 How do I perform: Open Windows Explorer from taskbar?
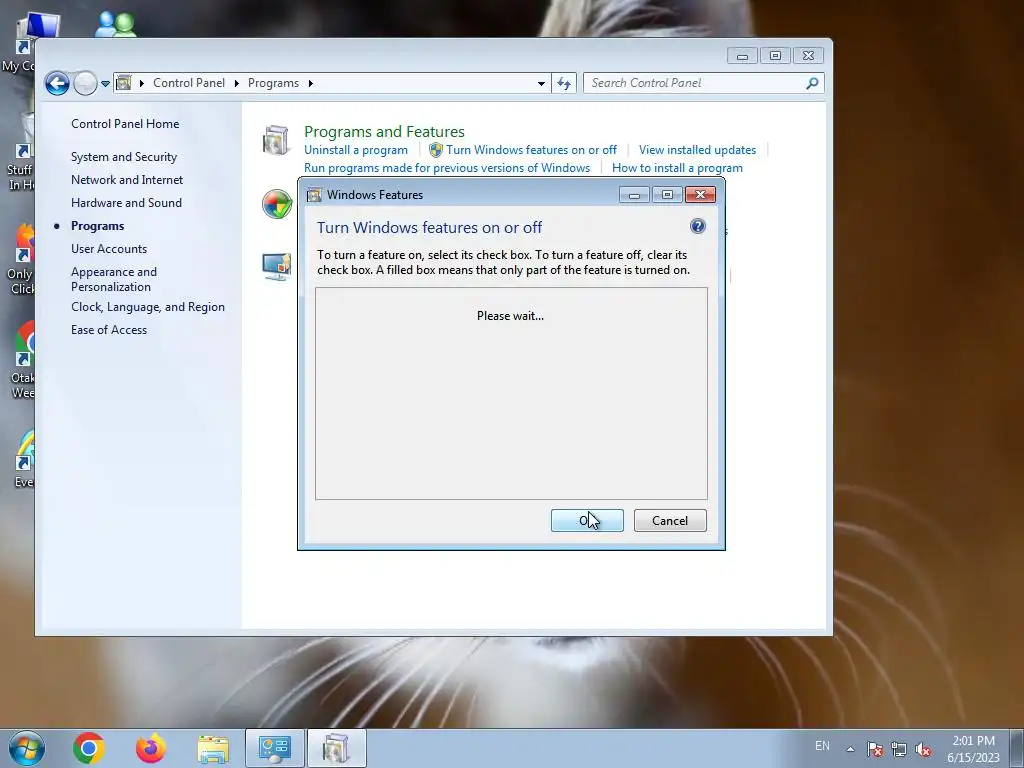213,749
